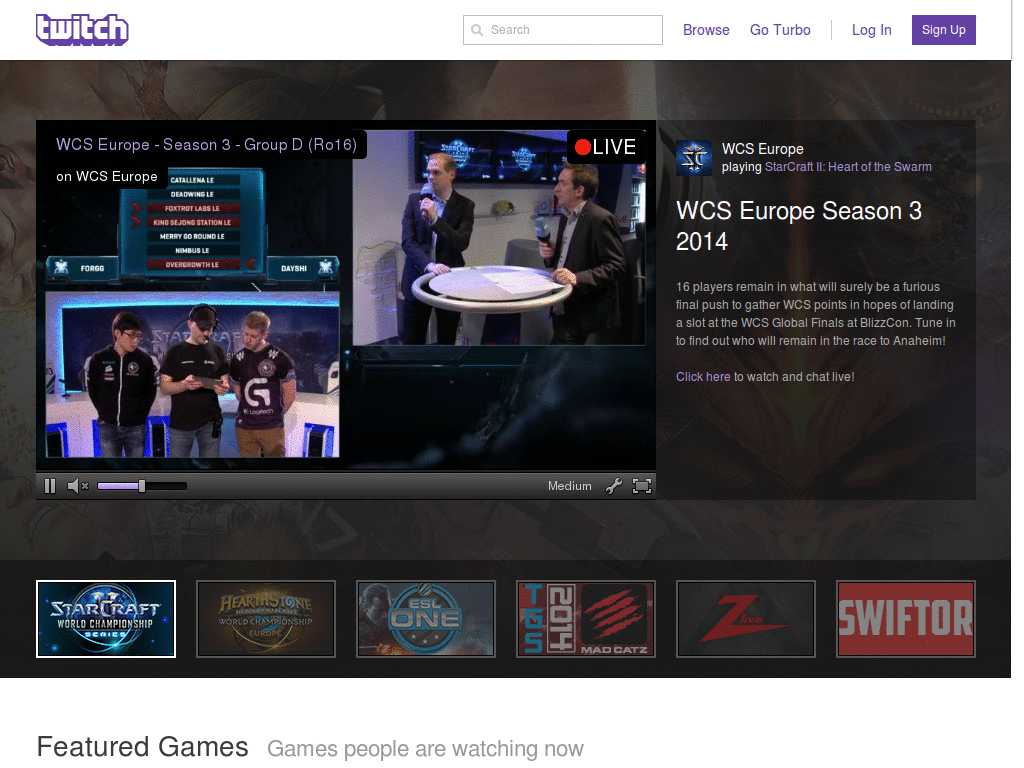Adjust the purple volume slider
Screen dimensions: 1024x768
pyautogui.click(x=142, y=486)
